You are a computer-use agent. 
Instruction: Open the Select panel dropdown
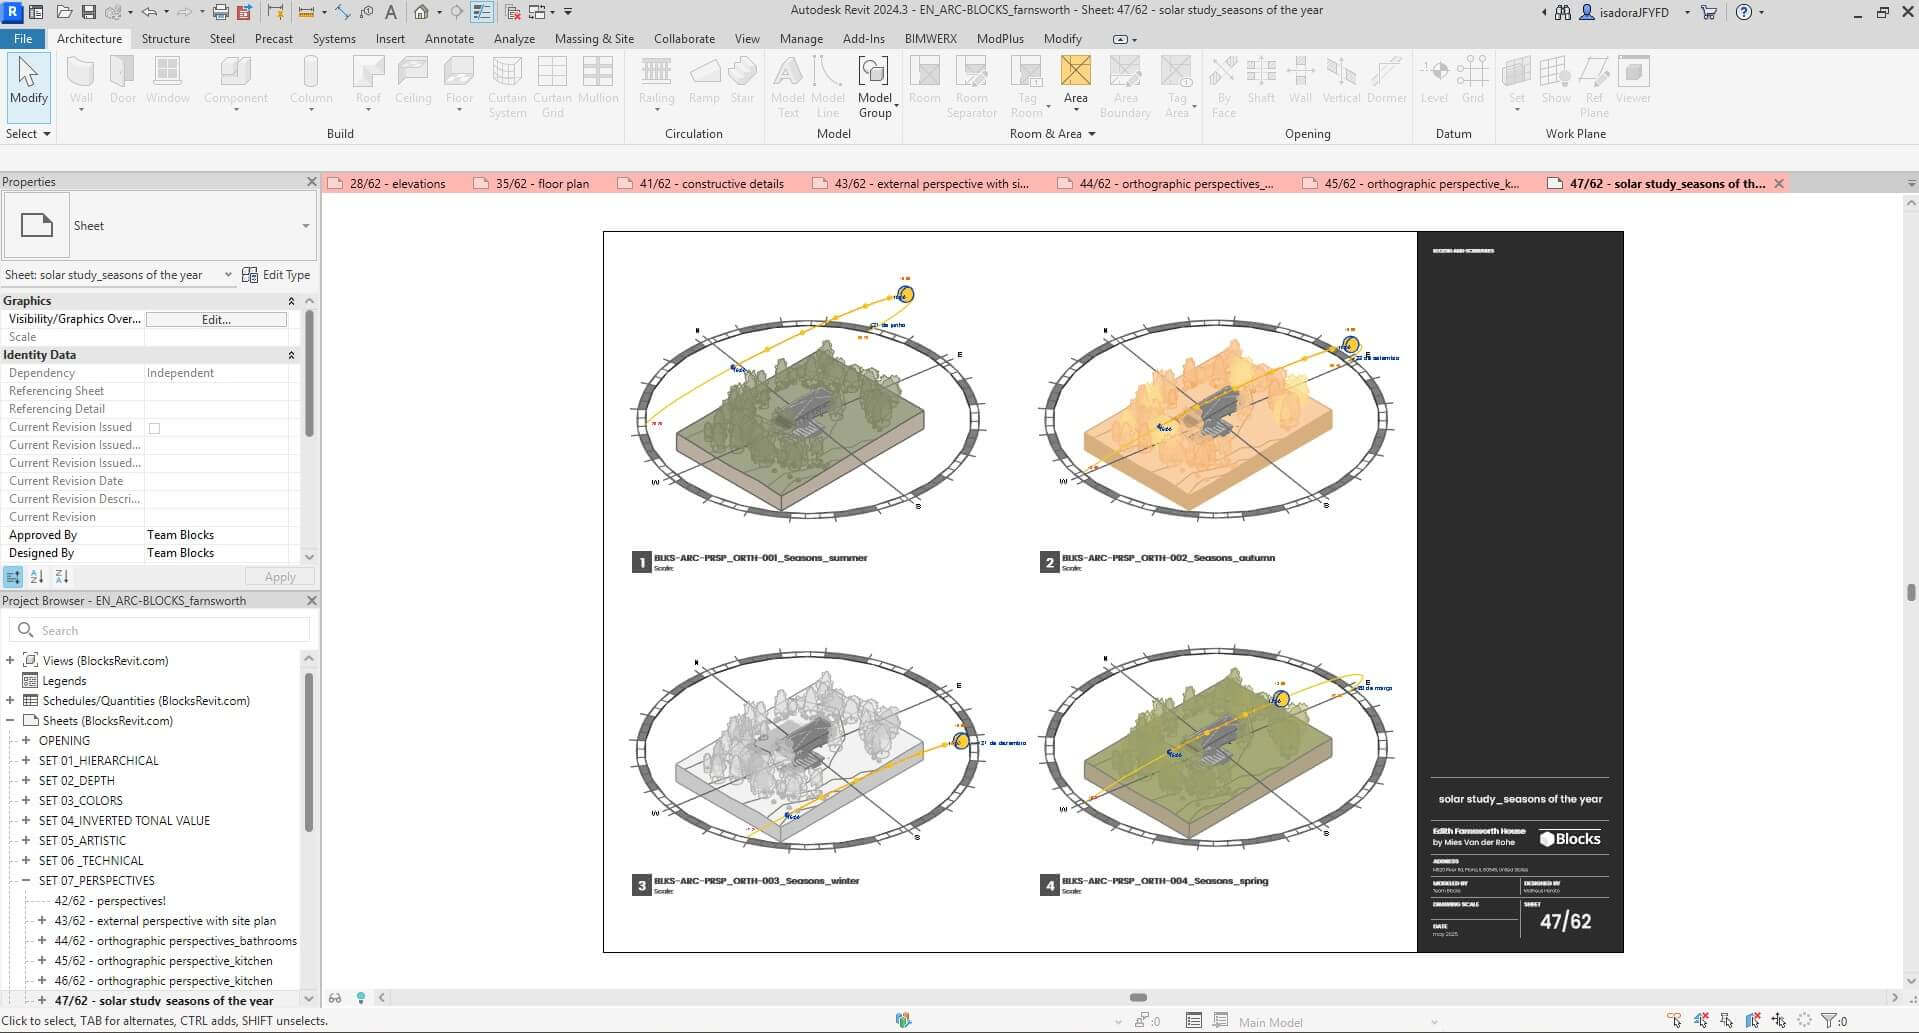28,133
